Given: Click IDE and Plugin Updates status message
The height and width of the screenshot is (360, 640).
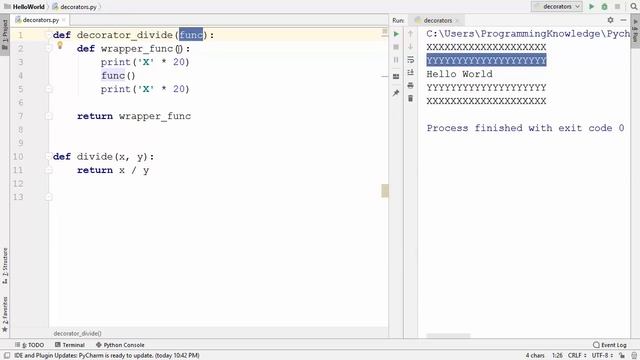Looking at the screenshot, I should pyautogui.click(x=107, y=356).
